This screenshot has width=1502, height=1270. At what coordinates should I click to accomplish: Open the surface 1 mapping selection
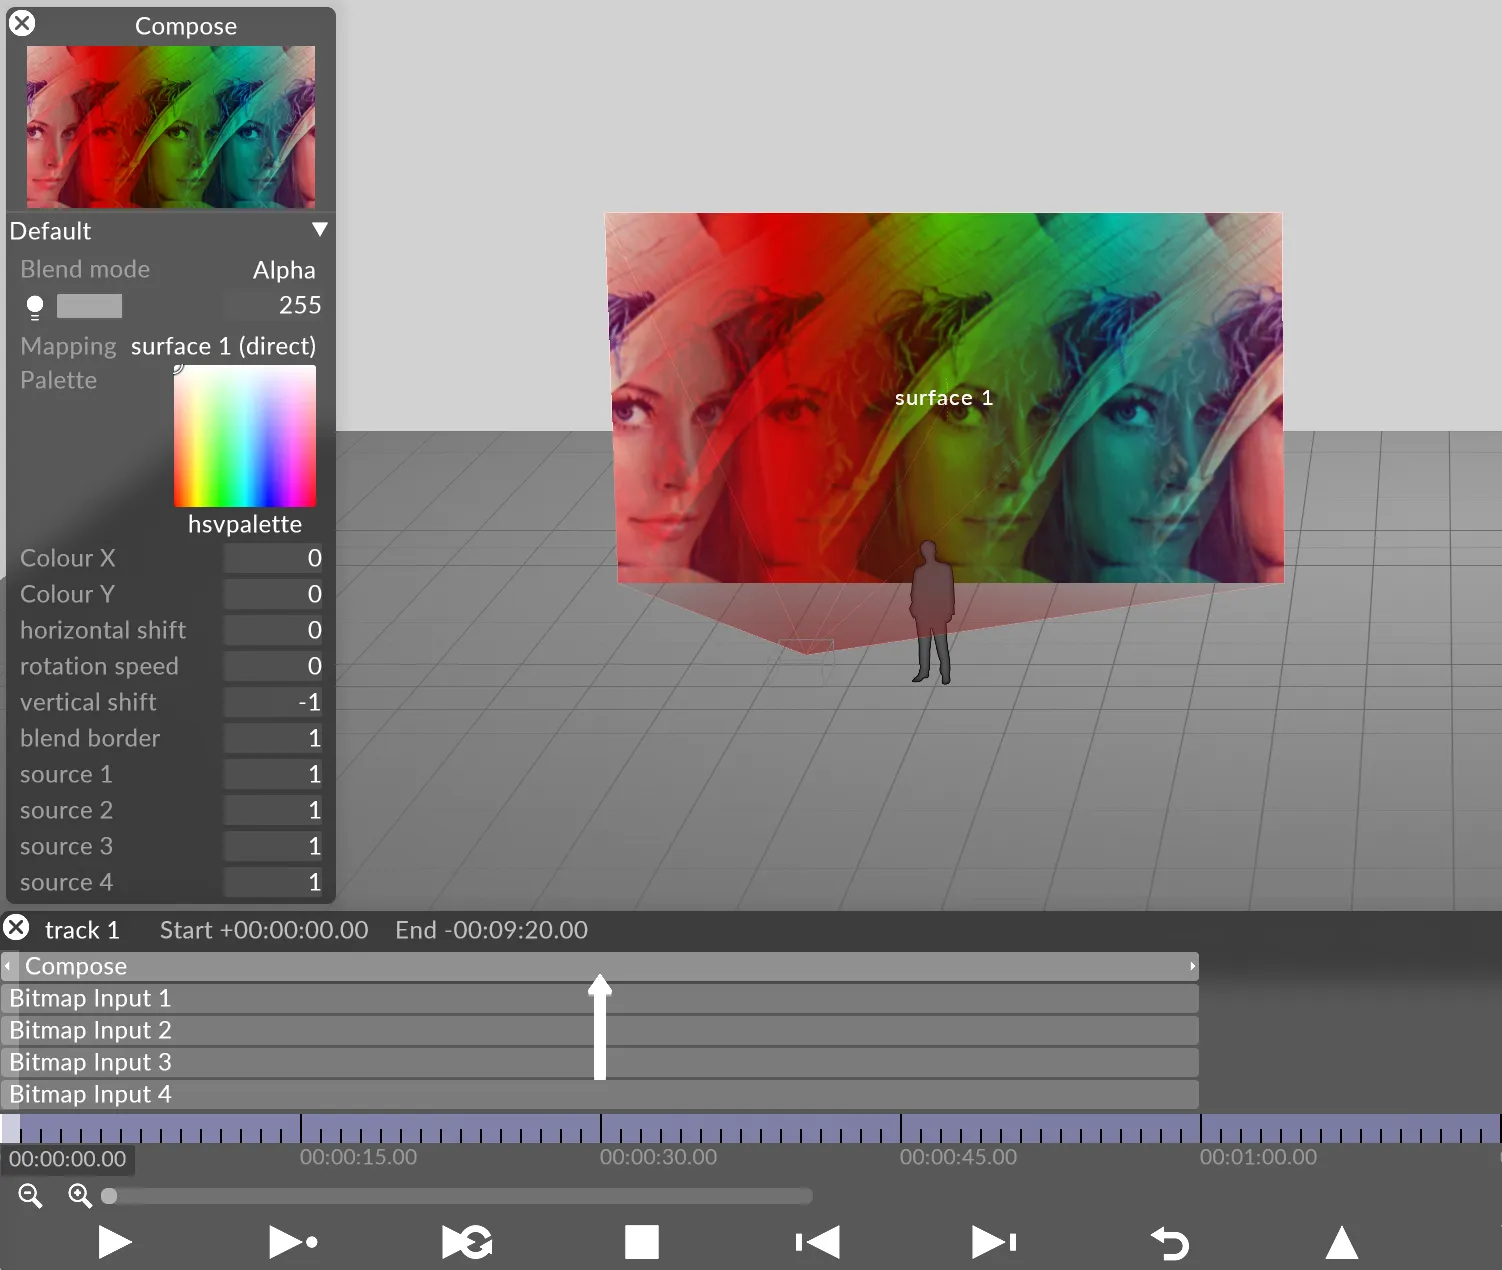(x=223, y=346)
